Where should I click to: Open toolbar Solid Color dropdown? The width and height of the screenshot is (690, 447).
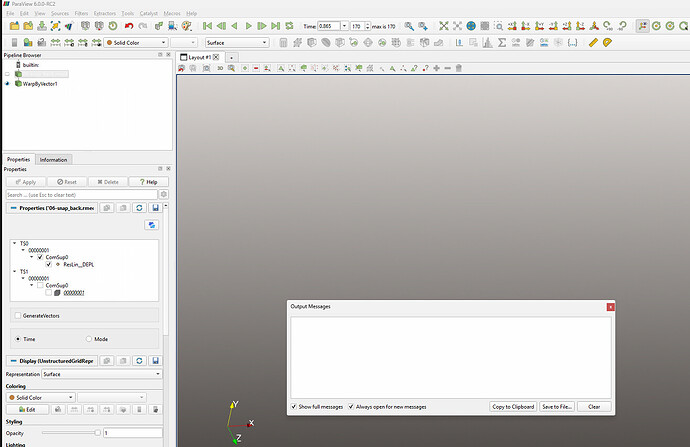click(x=136, y=43)
